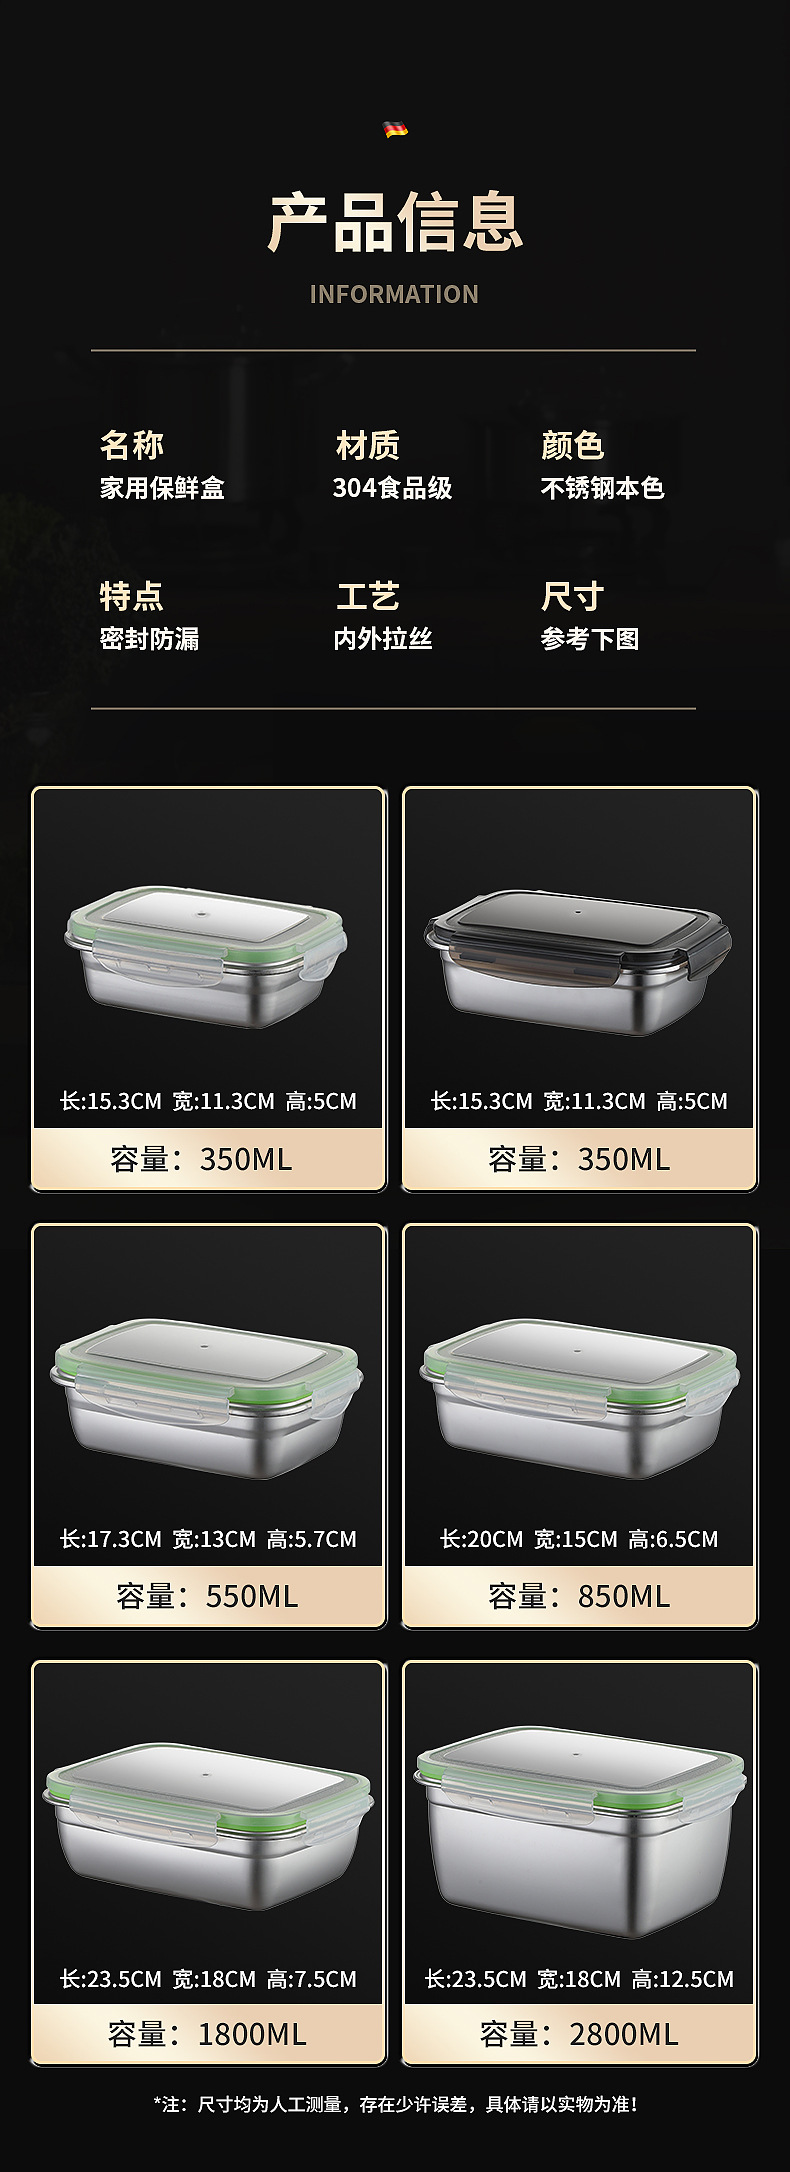Open the 550ML container picture
The image size is (790, 2172).
[x=207, y=1398]
